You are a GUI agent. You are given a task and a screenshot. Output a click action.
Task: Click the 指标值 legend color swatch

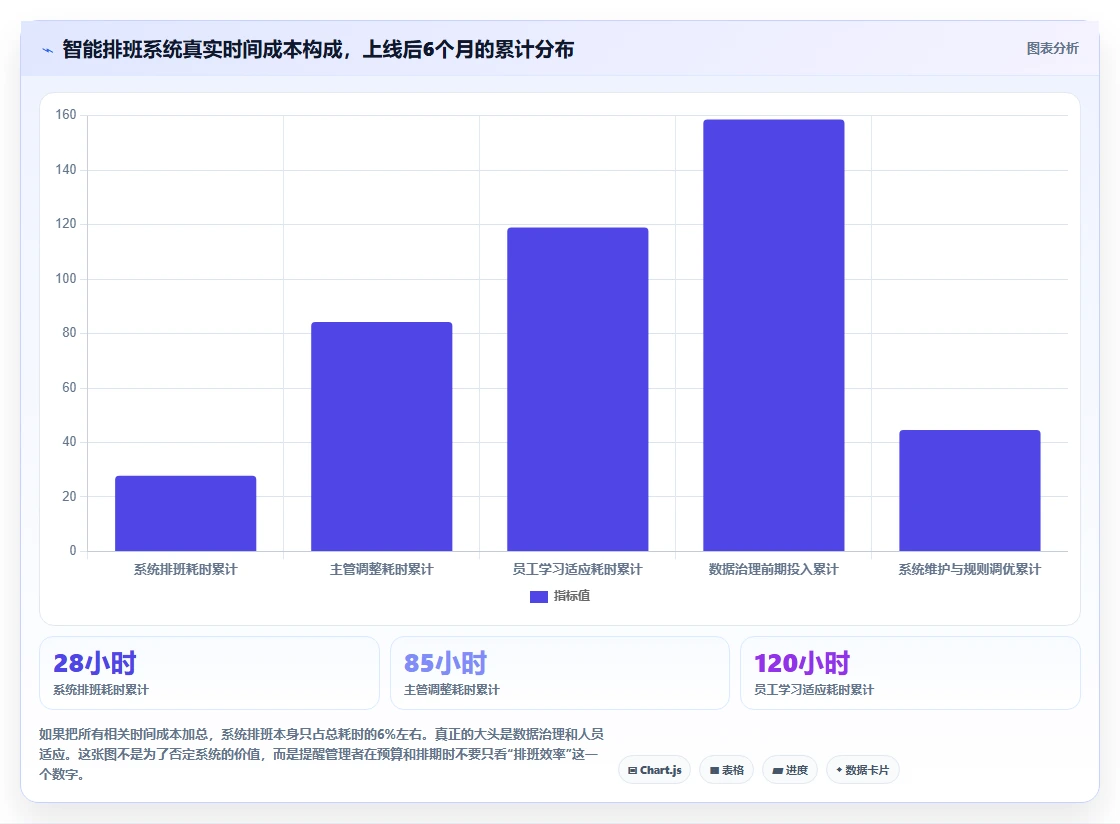coord(539,597)
